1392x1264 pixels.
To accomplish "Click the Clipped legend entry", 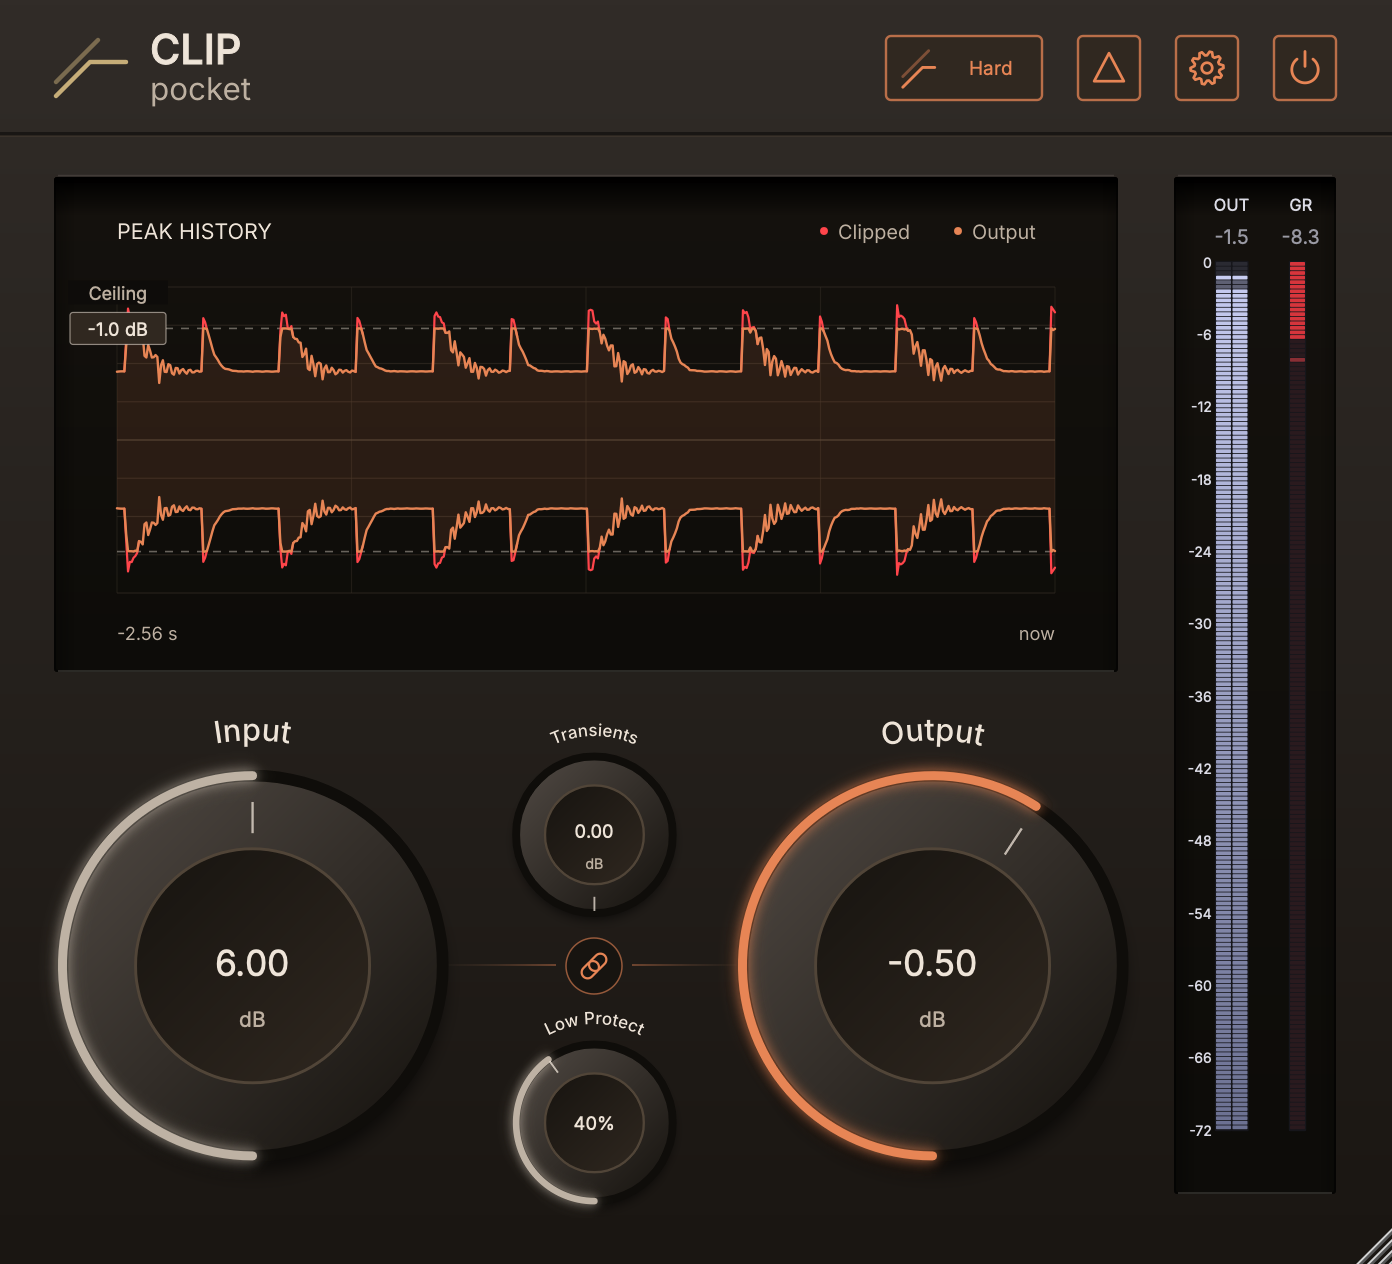I will pos(864,232).
